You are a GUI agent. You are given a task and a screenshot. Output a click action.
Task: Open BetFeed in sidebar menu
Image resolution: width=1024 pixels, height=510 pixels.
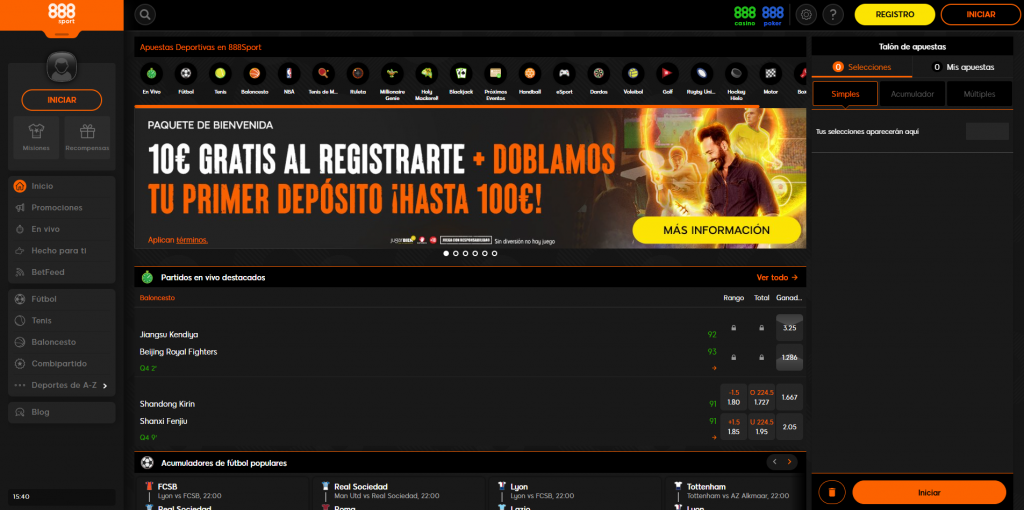tap(62, 272)
